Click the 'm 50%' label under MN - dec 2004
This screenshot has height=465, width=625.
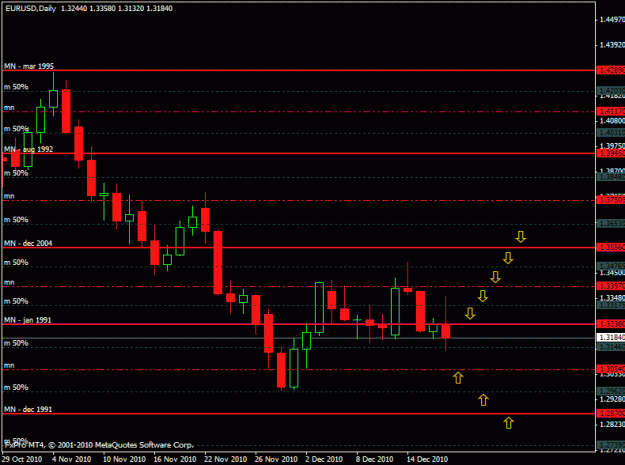click(x=16, y=262)
